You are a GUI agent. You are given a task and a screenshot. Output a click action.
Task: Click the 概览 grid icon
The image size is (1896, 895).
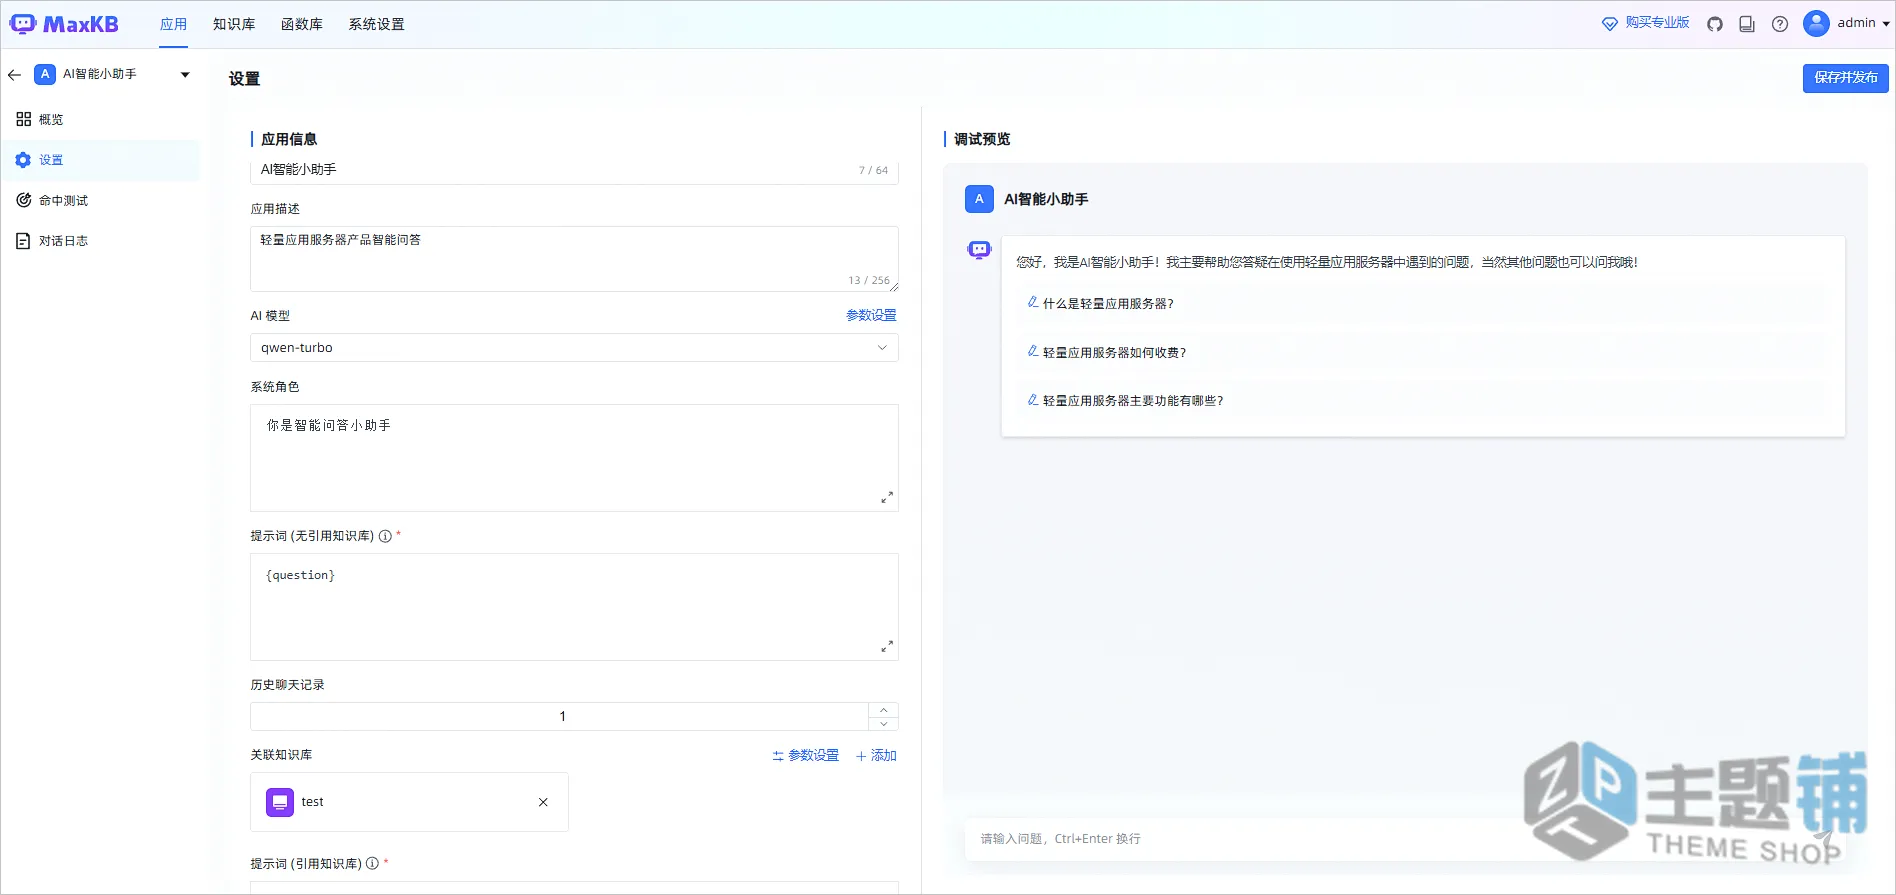point(24,120)
